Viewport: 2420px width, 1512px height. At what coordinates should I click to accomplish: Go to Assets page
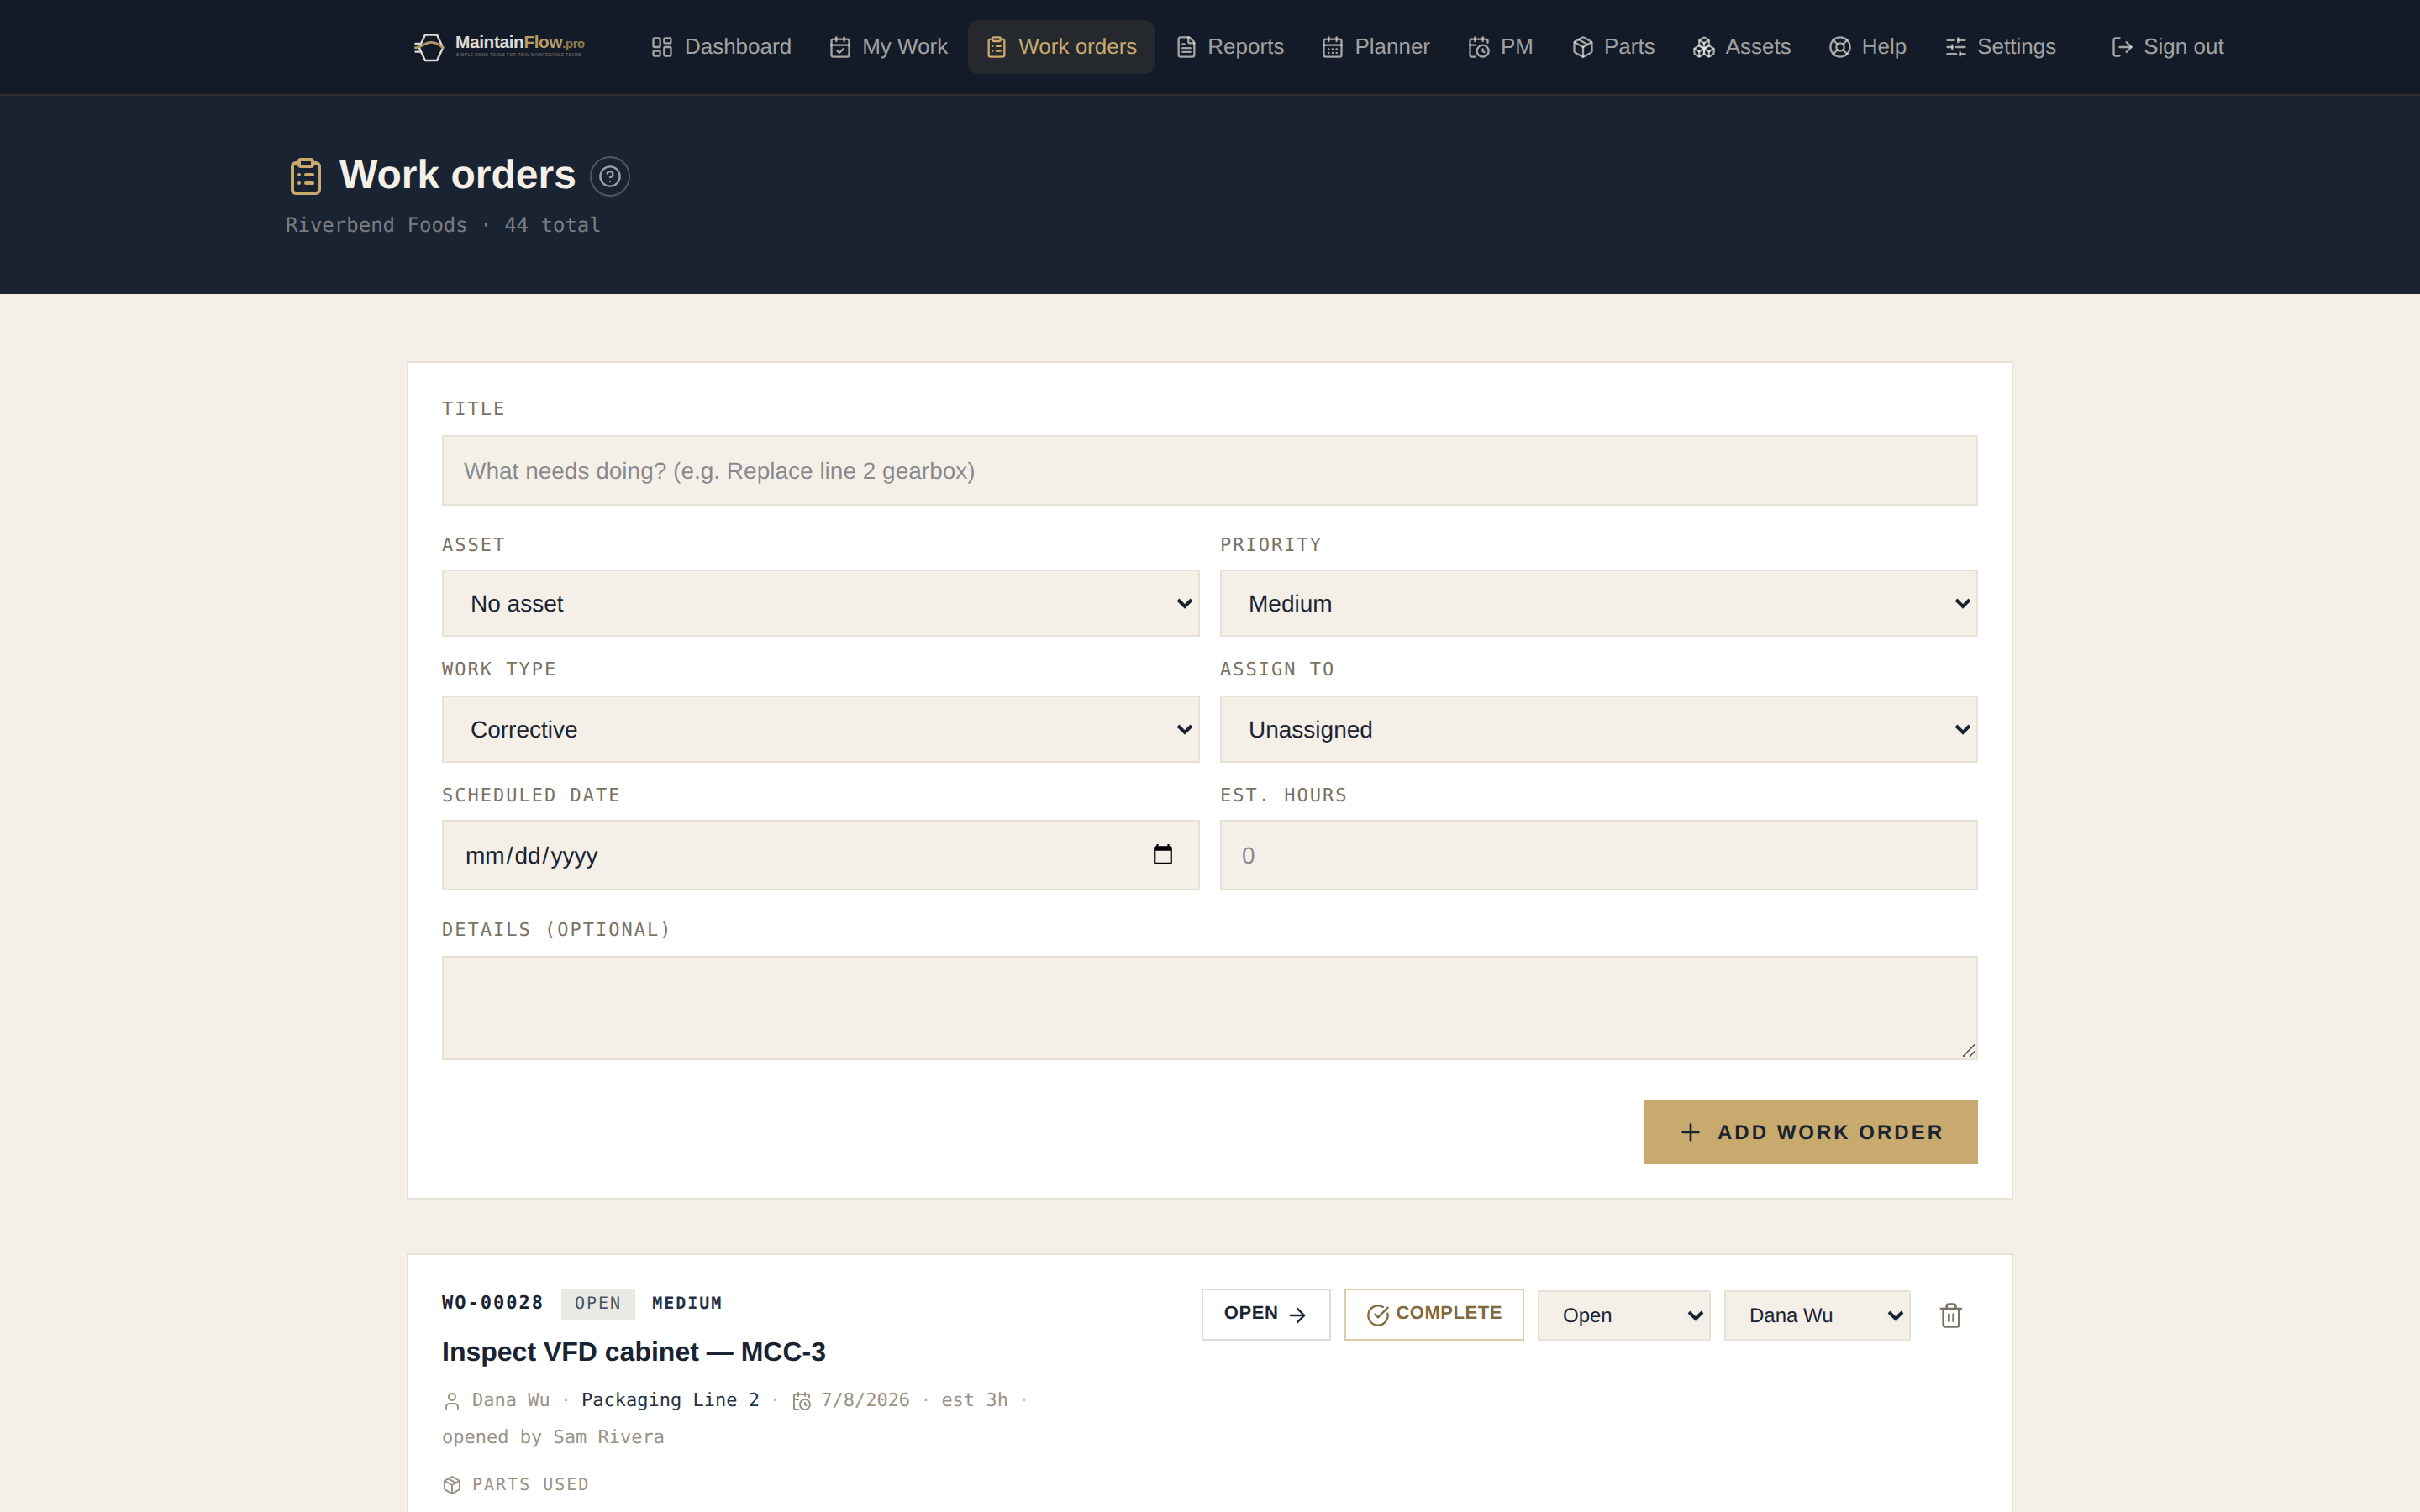pyautogui.click(x=1741, y=47)
